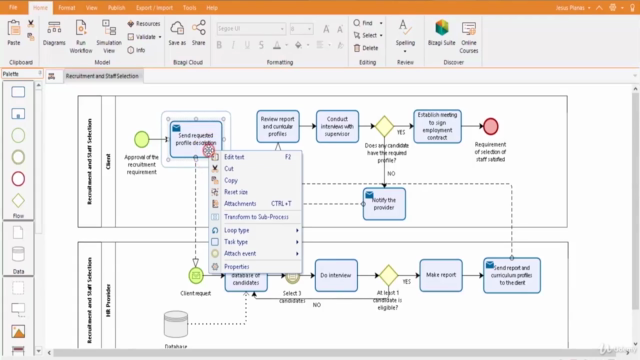Screen dimensions: 640x360
Task: Click the Cut scissors icon in Clipboard group
Action: (x=31, y=24)
